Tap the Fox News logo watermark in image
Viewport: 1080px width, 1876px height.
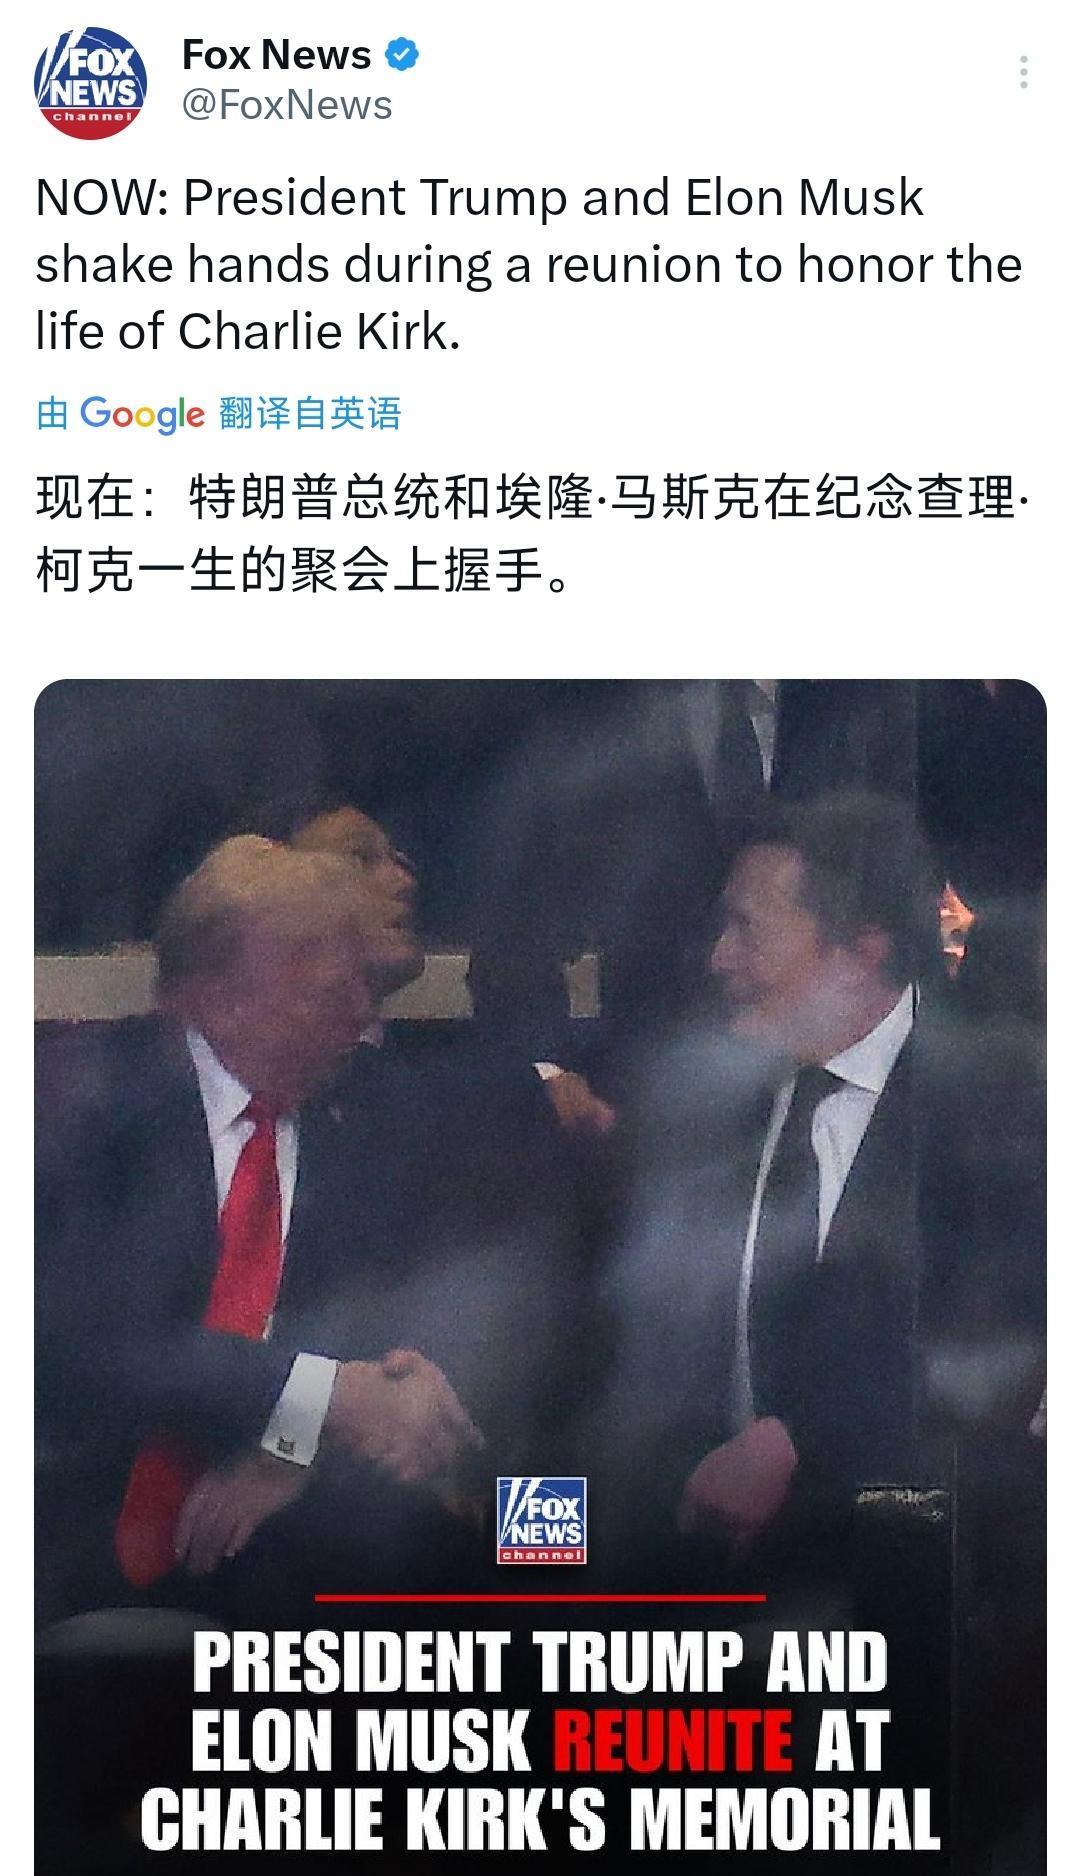click(x=541, y=1520)
